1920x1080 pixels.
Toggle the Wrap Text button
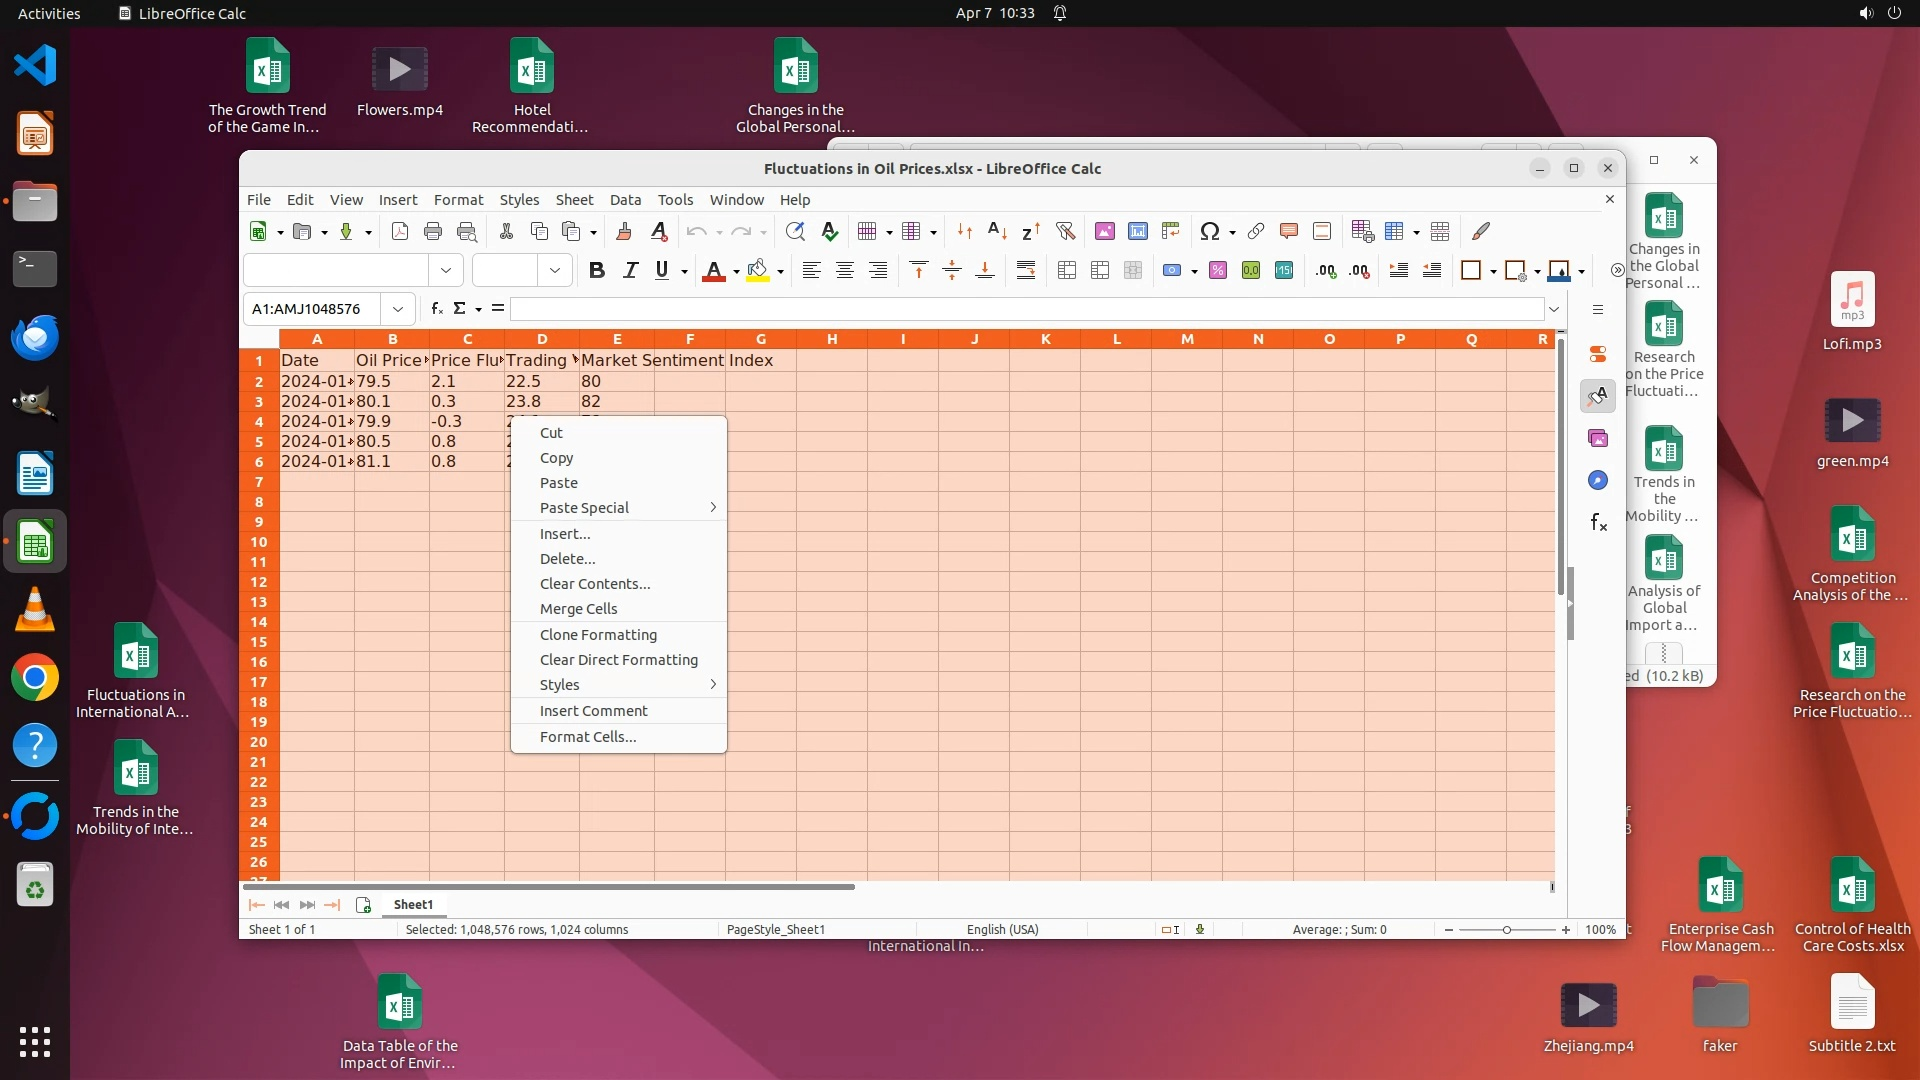pos(1026,271)
